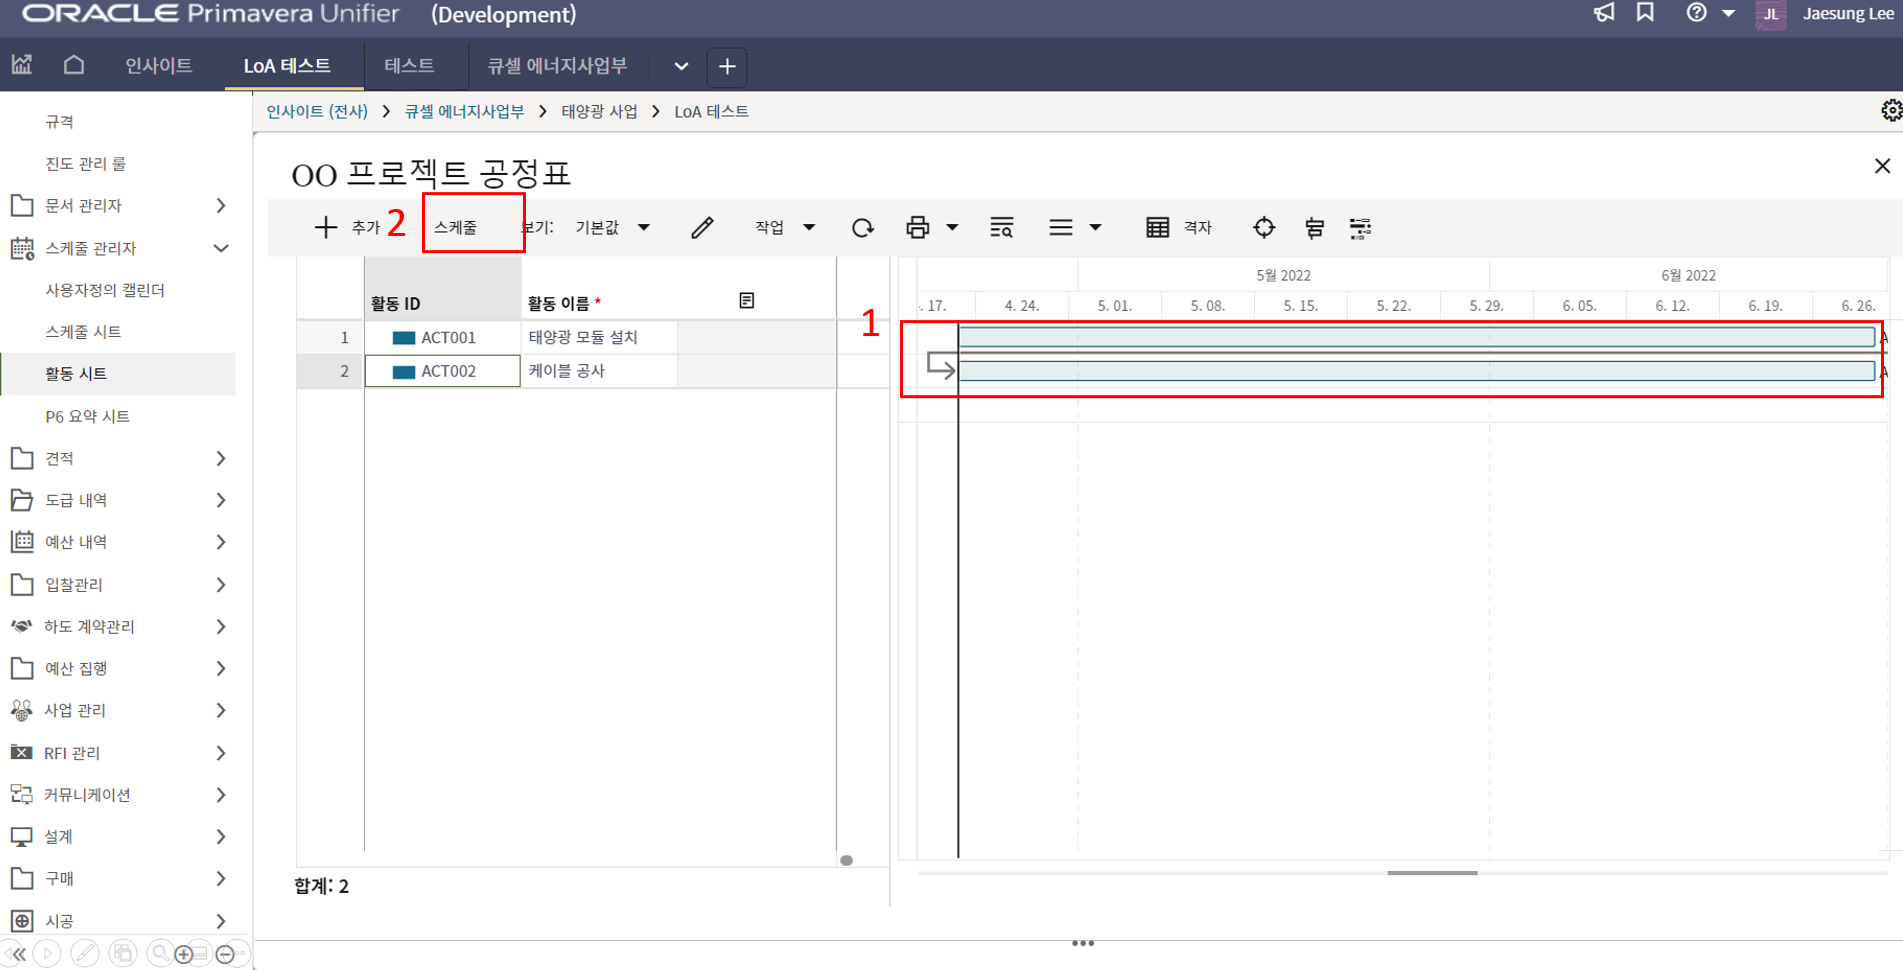The height and width of the screenshot is (970, 1903).
Task: Click the crosshair target icon in toolbar
Action: [x=1264, y=228]
